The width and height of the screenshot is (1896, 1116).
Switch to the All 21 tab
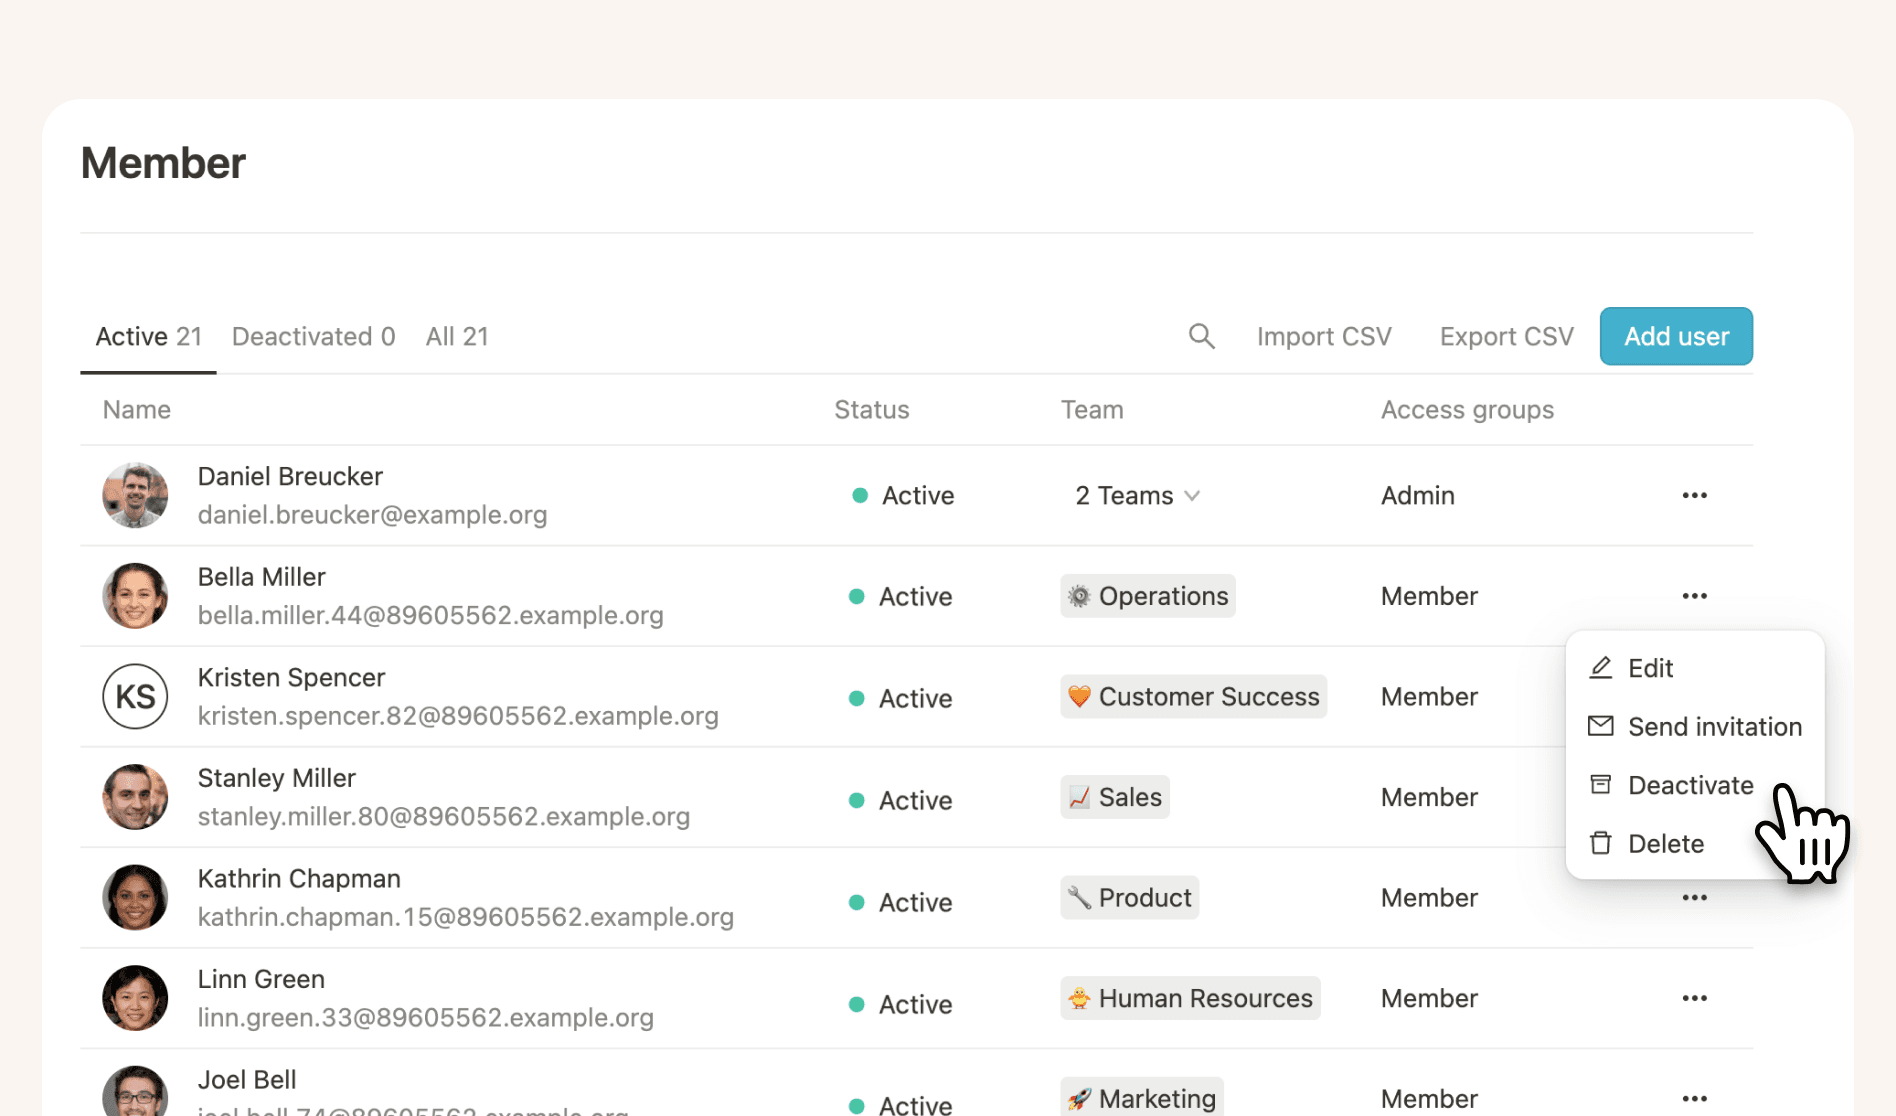click(x=457, y=337)
